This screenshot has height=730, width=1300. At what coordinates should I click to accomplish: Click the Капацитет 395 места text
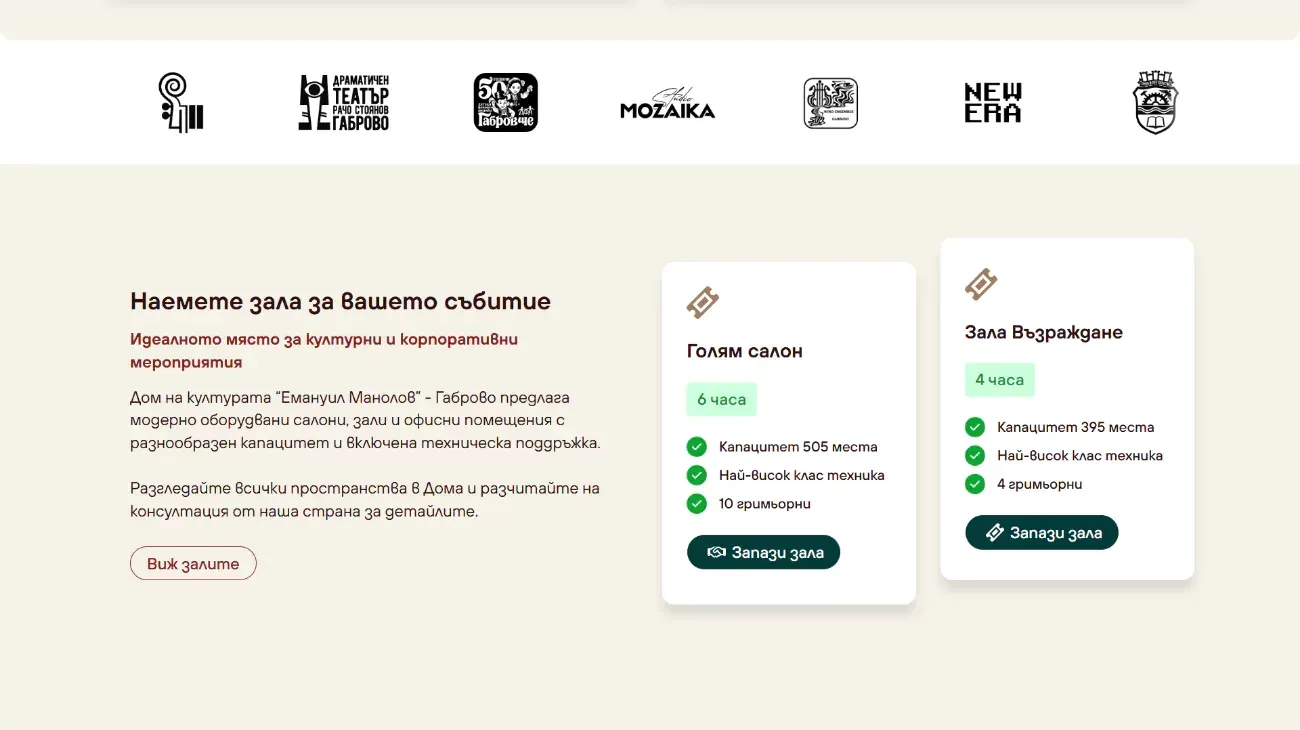(x=1076, y=427)
